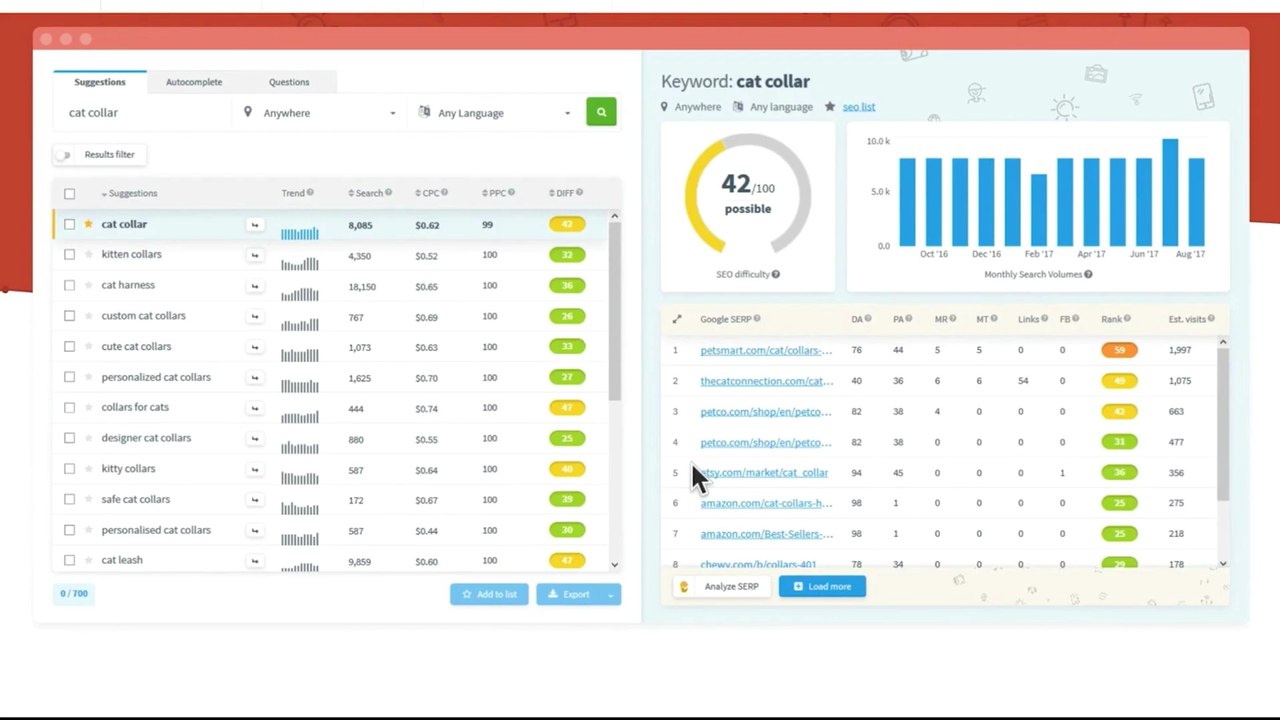
Task: Sort by the CPC column header
Action: click(427, 193)
